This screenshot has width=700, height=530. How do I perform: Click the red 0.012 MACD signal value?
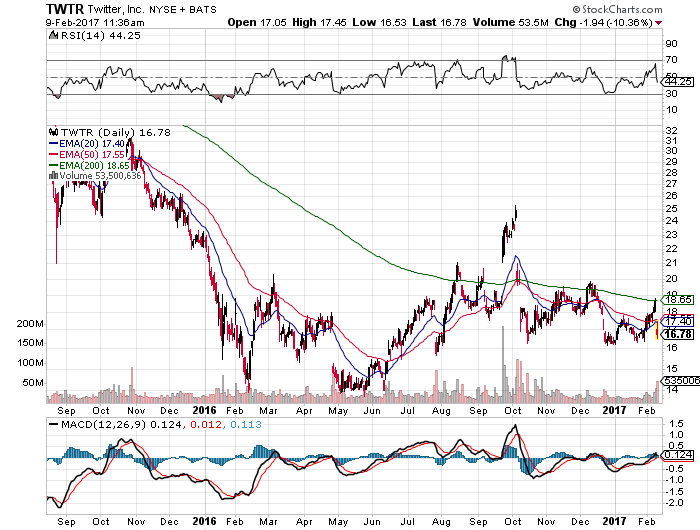pos(206,425)
